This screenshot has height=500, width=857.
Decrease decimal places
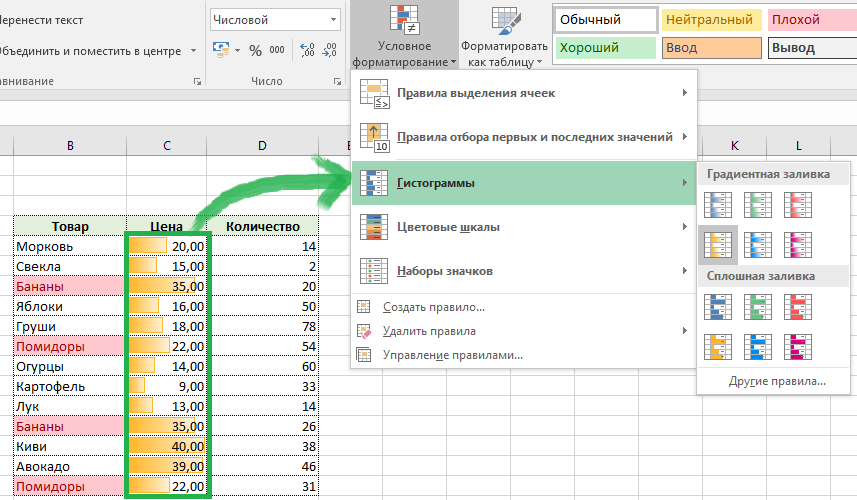coord(330,50)
